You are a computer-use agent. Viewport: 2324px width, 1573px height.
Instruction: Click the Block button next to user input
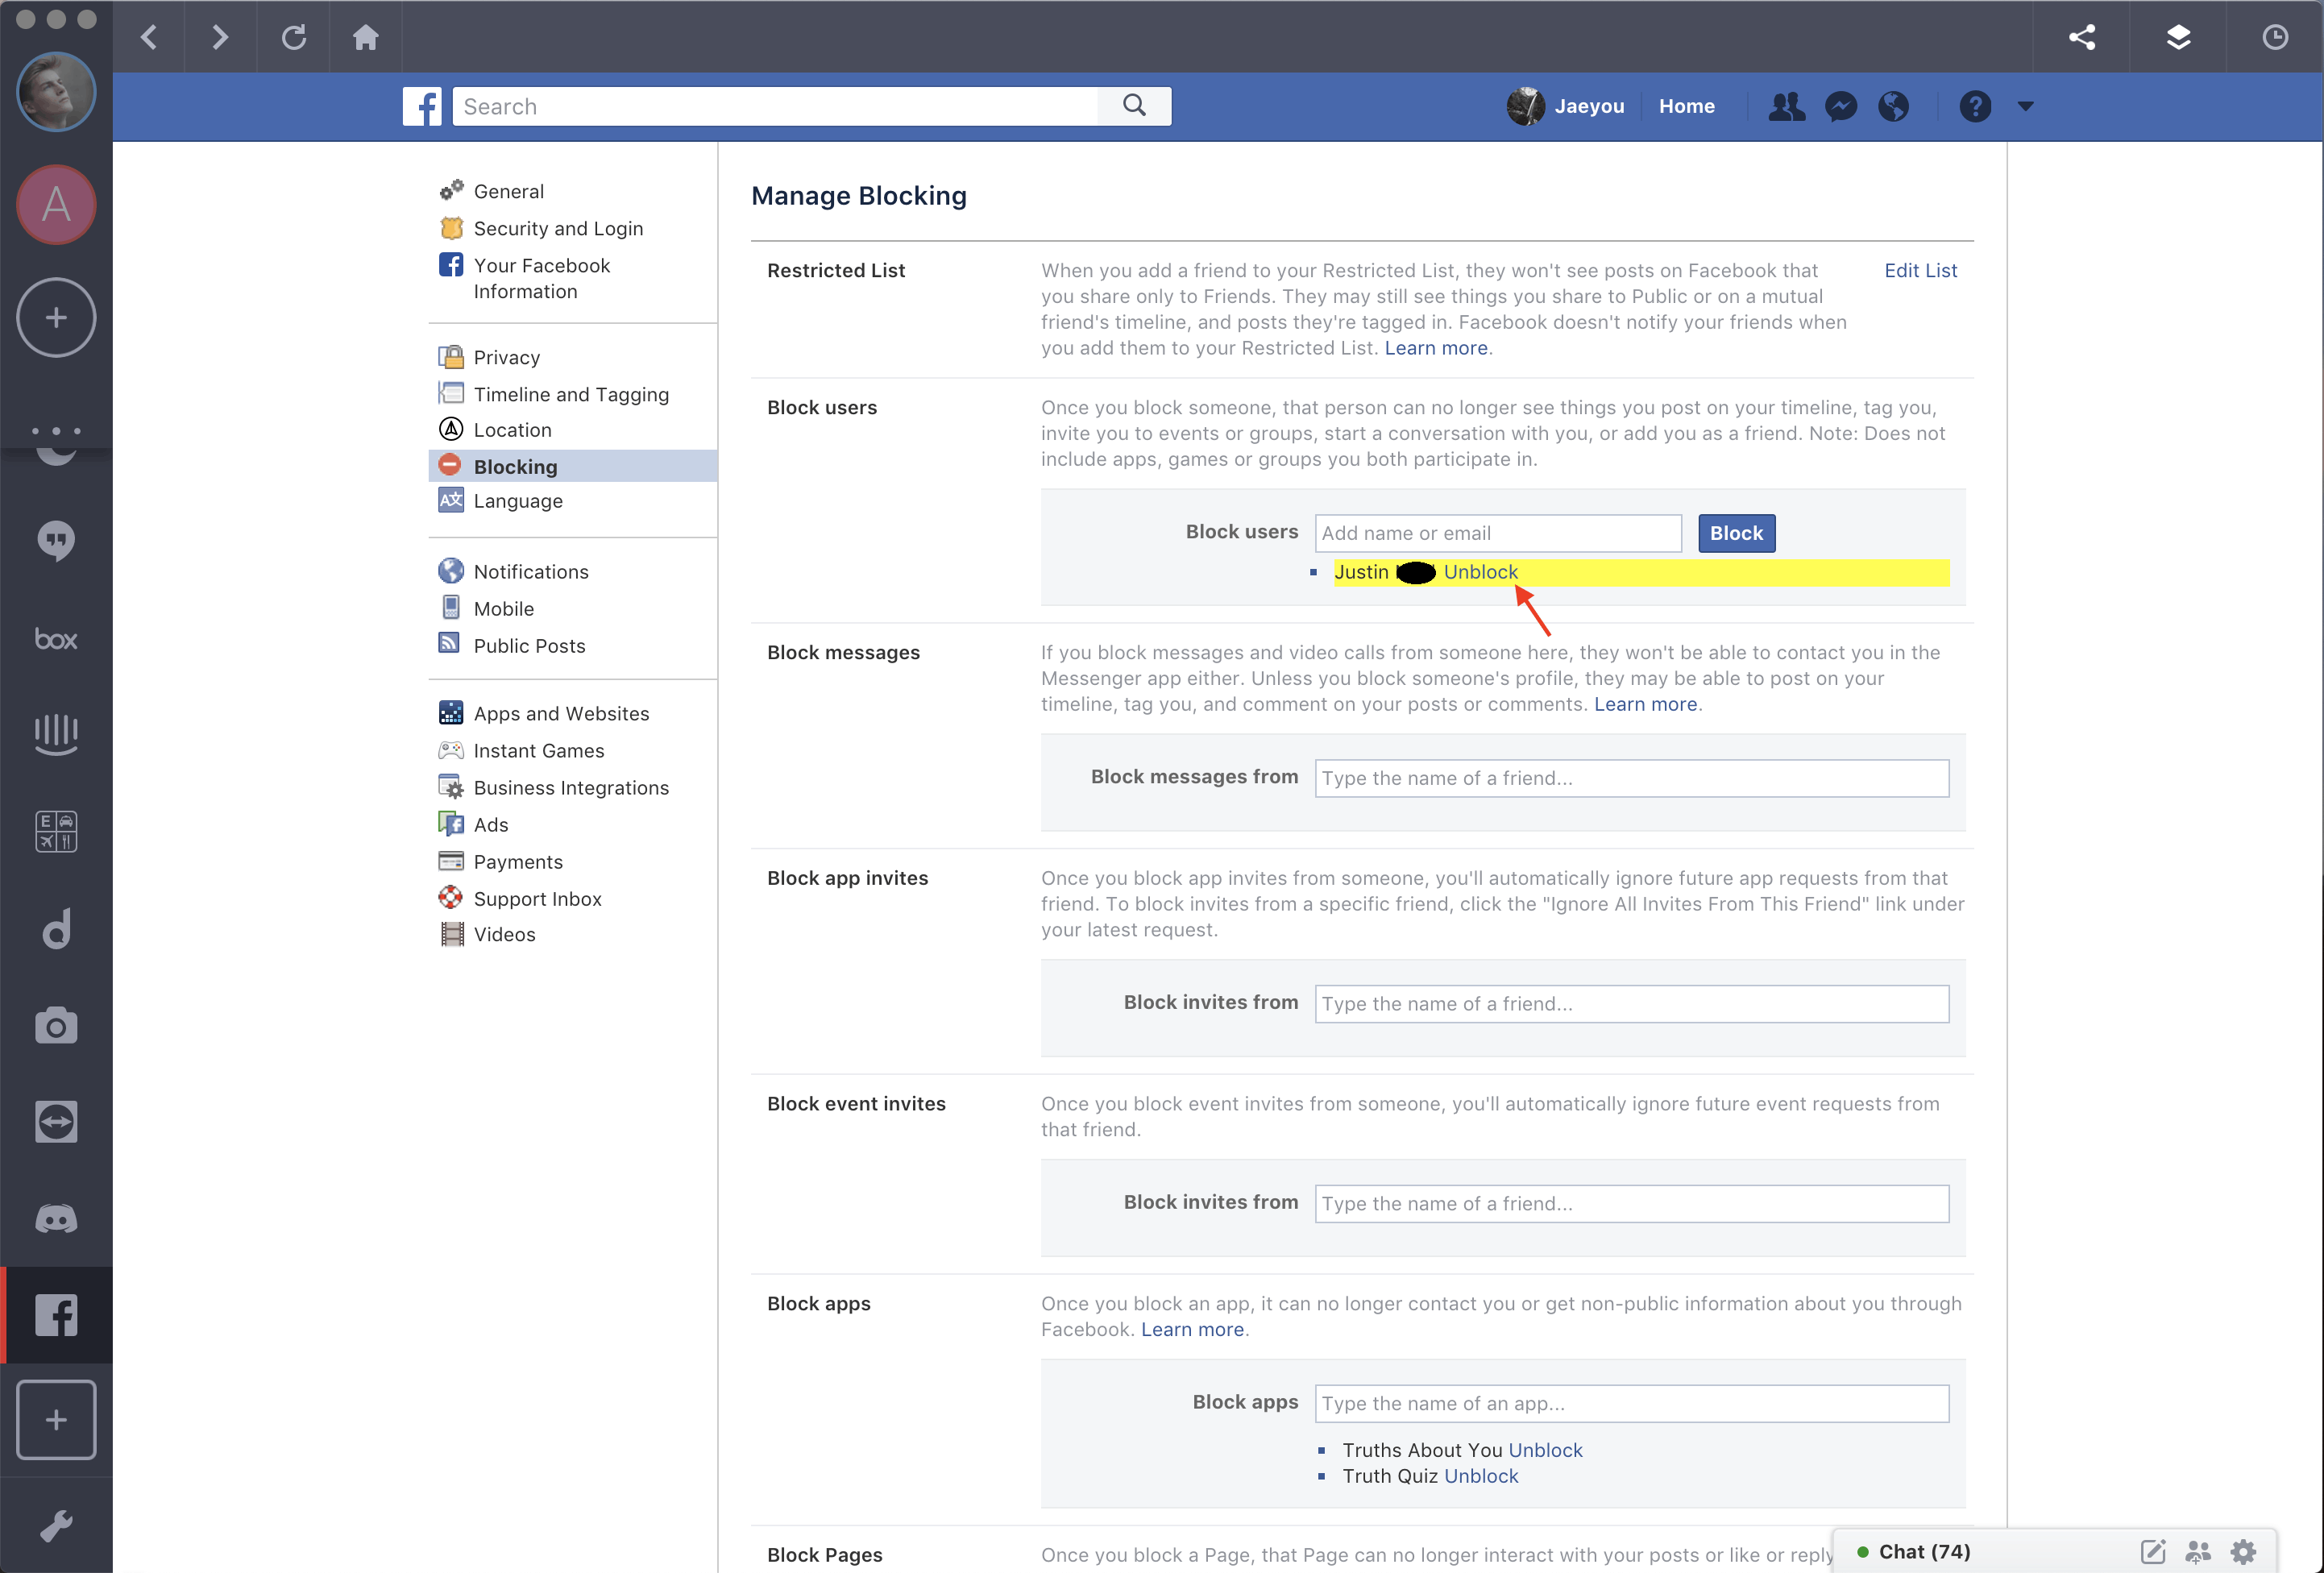point(1737,533)
